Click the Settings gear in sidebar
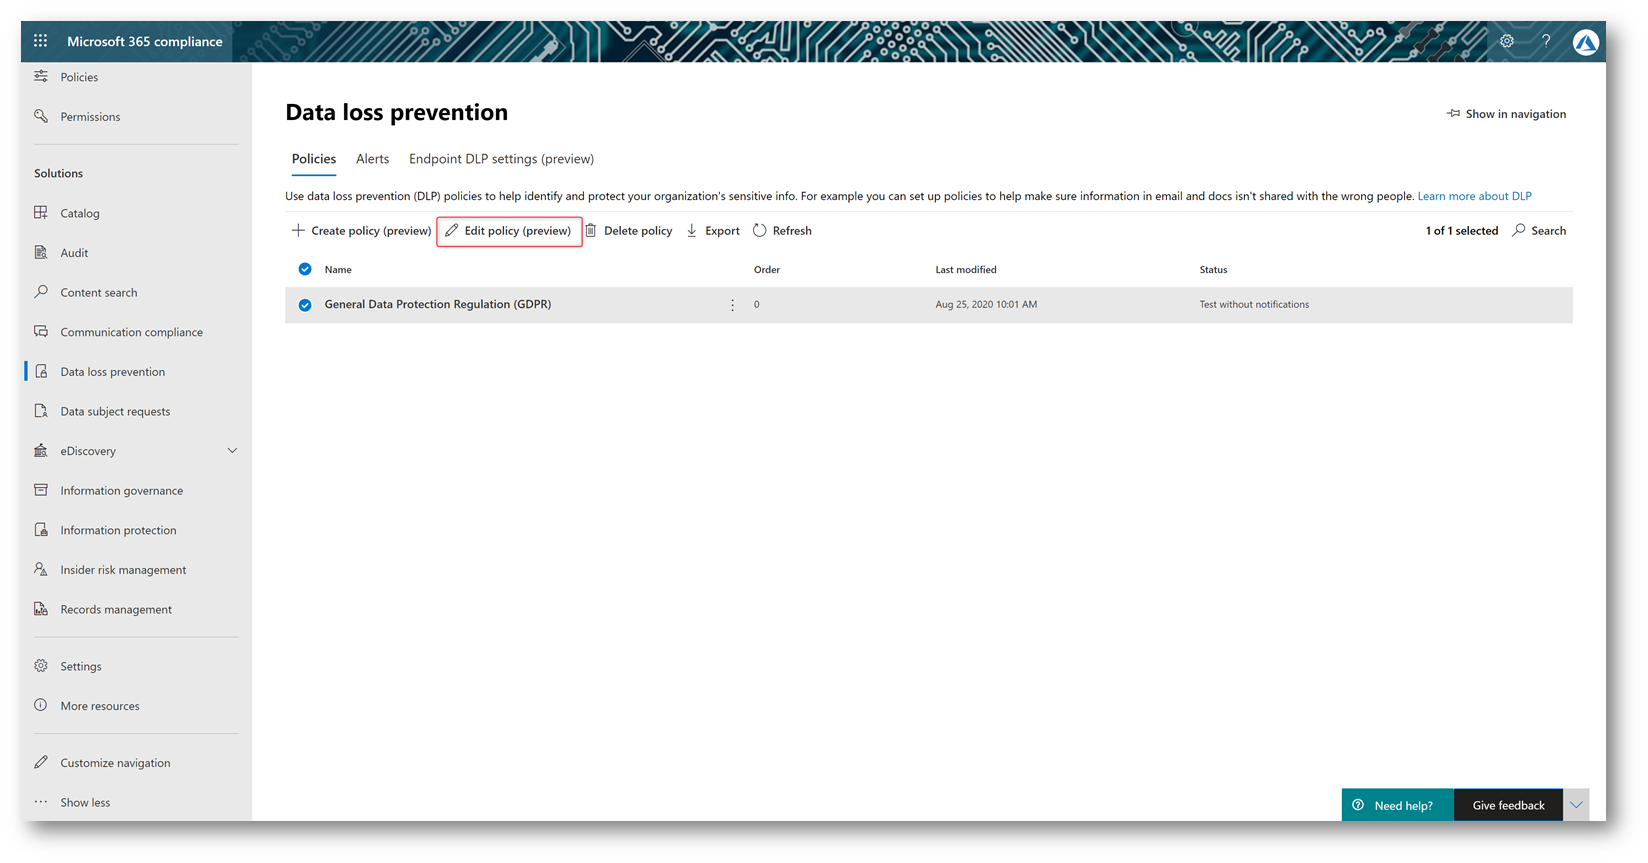Screen dimensions: 1648x863 click(x=41, y=666)
